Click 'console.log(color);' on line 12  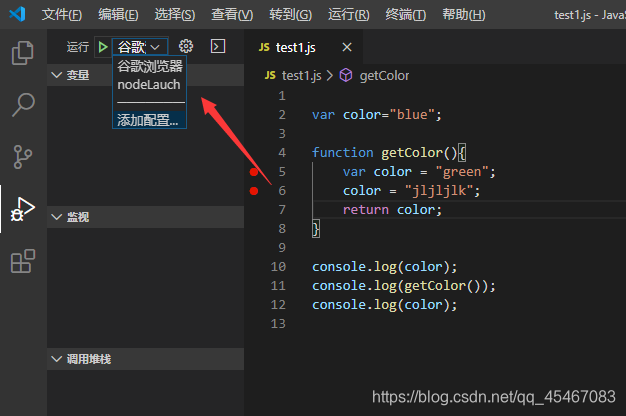(384, 305)
